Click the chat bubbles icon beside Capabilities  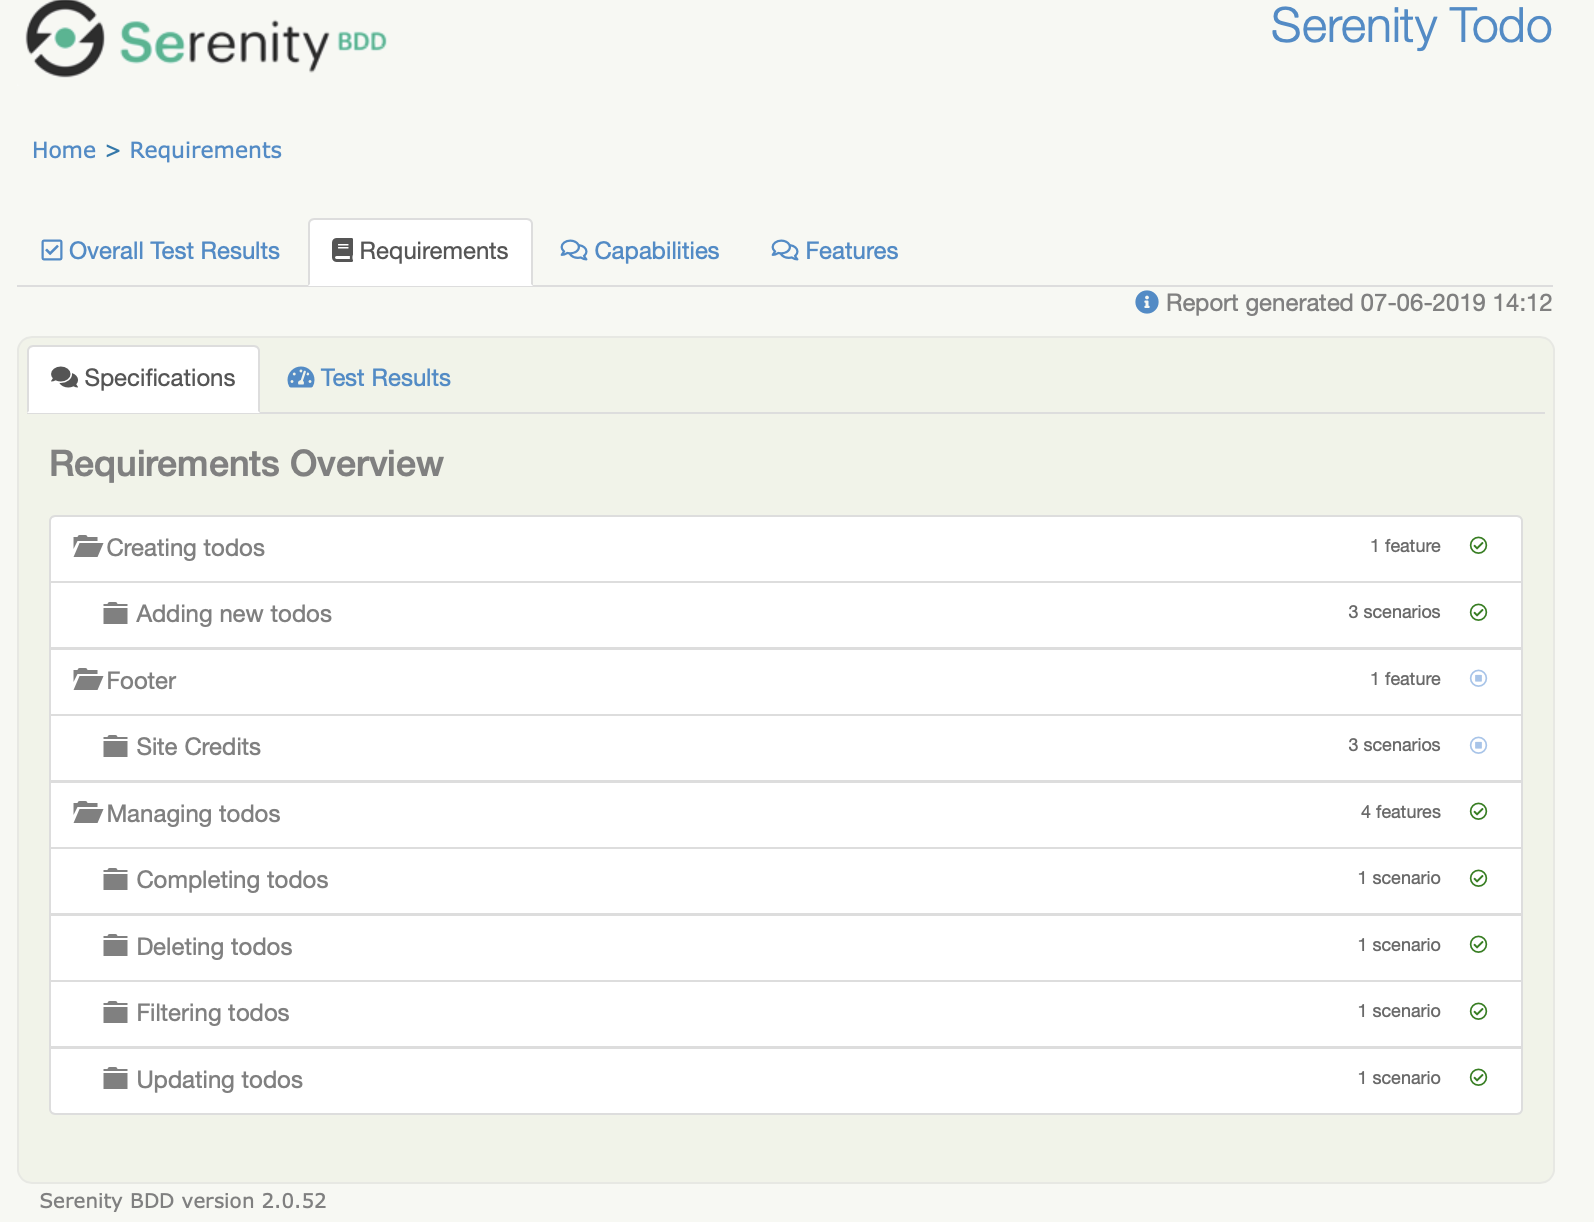tap(574, 250)
